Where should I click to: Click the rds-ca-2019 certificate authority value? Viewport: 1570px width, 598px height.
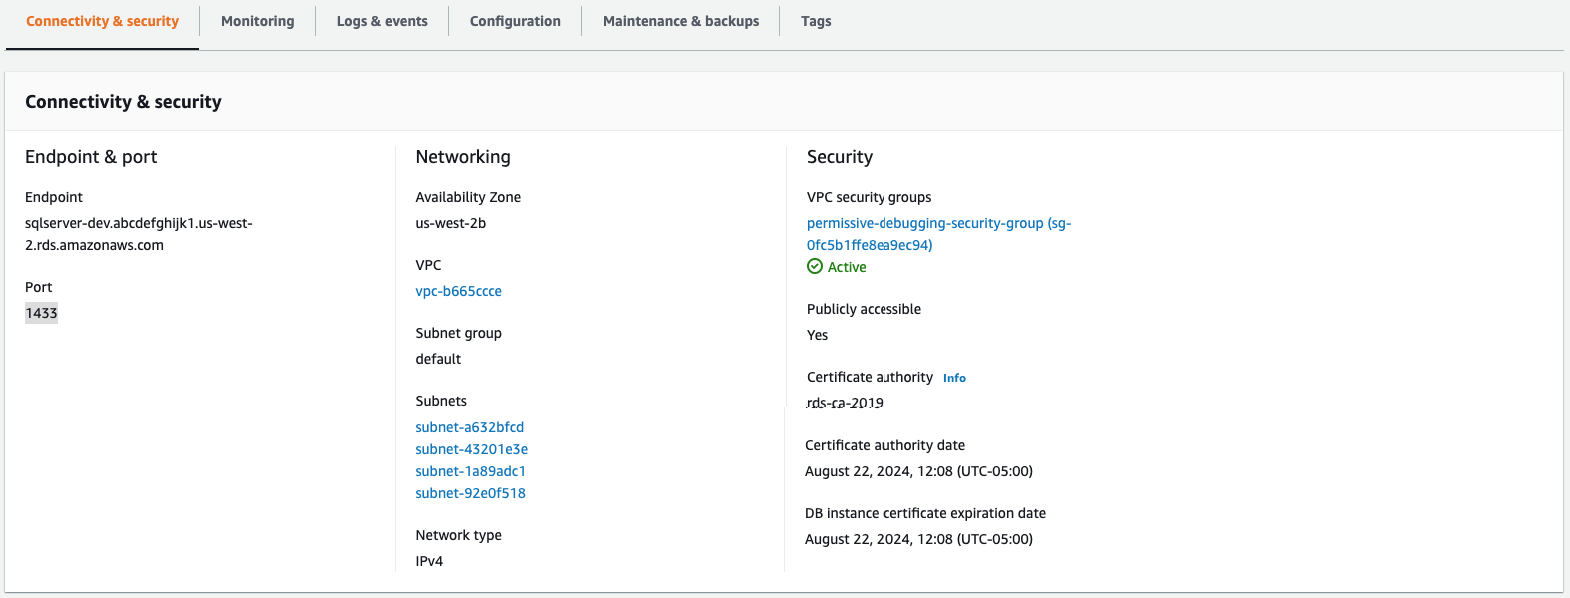tap(845, 403)
